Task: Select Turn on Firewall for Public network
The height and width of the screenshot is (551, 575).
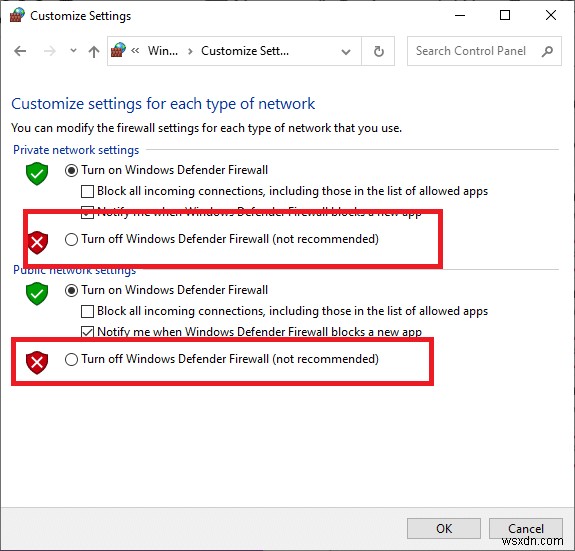Action: 71,290
